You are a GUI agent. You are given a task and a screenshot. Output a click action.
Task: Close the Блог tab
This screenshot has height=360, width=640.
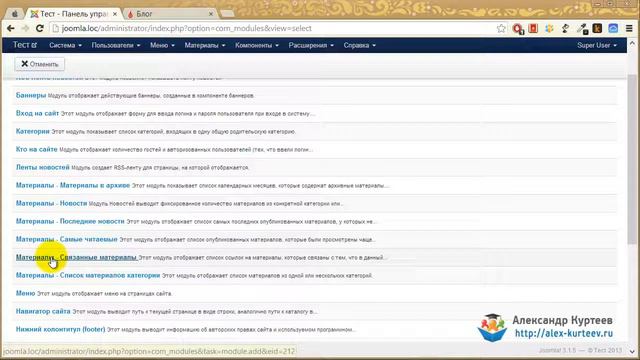tap(211, 14)
